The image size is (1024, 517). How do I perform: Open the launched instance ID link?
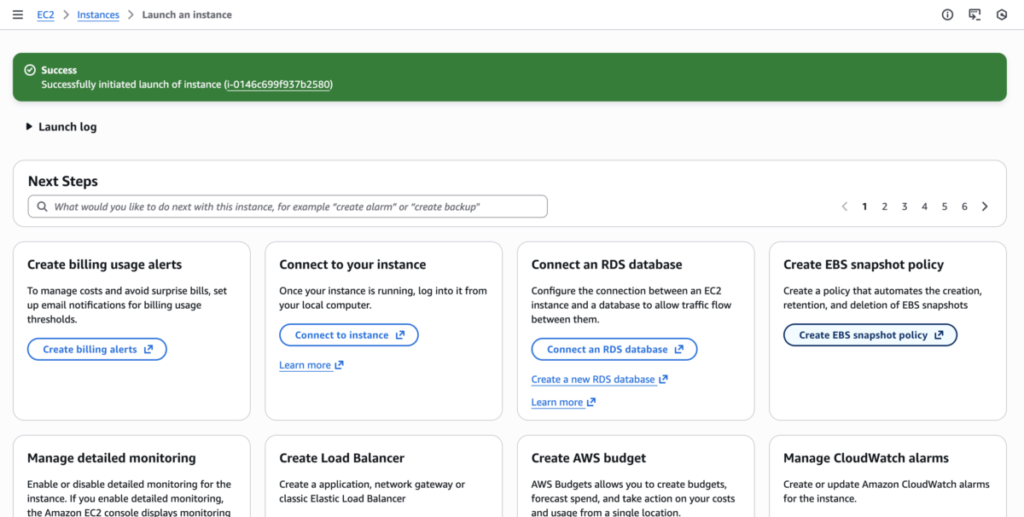[278, 85]
